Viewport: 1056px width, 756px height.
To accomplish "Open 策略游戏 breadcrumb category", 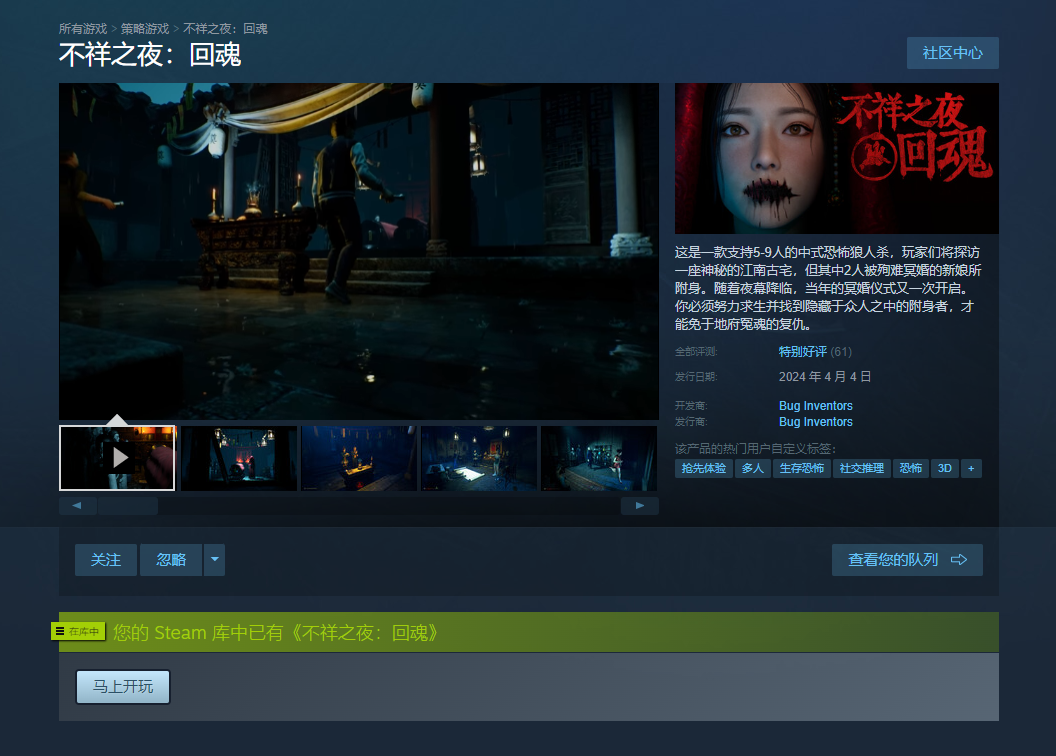I will point(145,29).
